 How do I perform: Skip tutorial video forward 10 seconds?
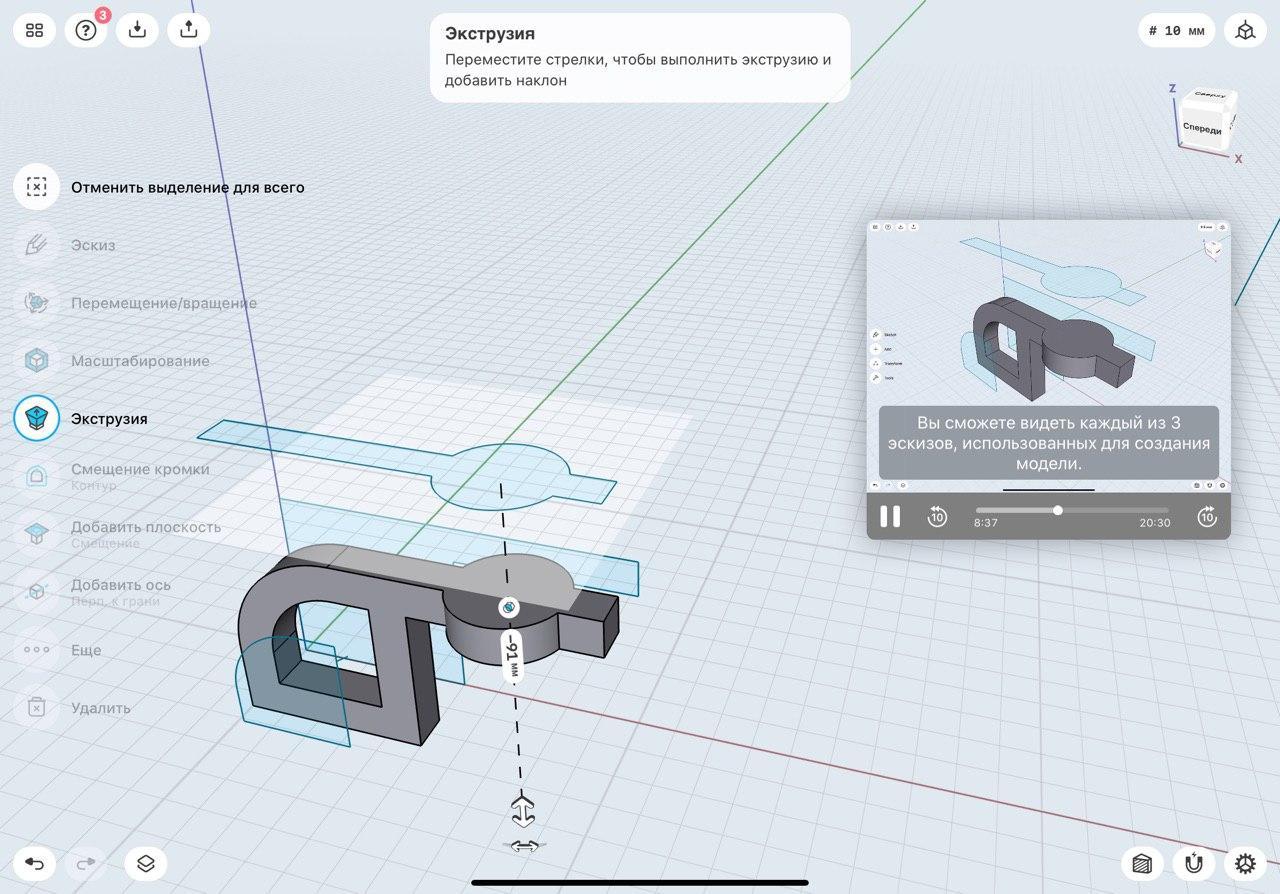point(1207,516)
